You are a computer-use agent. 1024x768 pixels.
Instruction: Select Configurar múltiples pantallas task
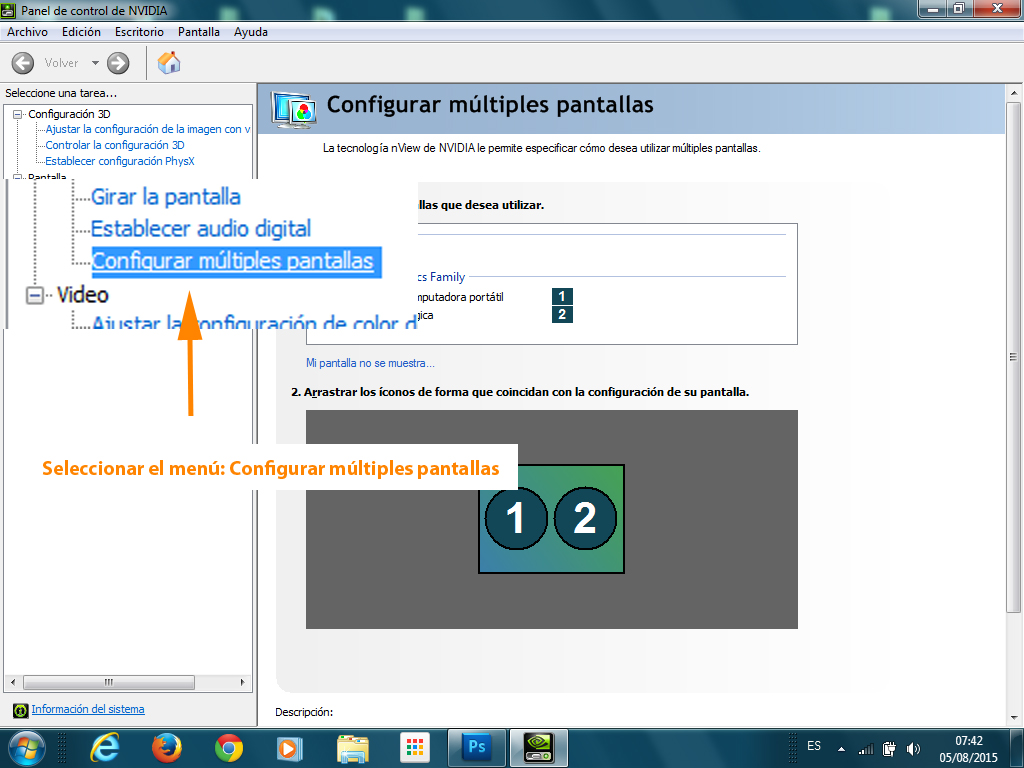click(236, 261)
